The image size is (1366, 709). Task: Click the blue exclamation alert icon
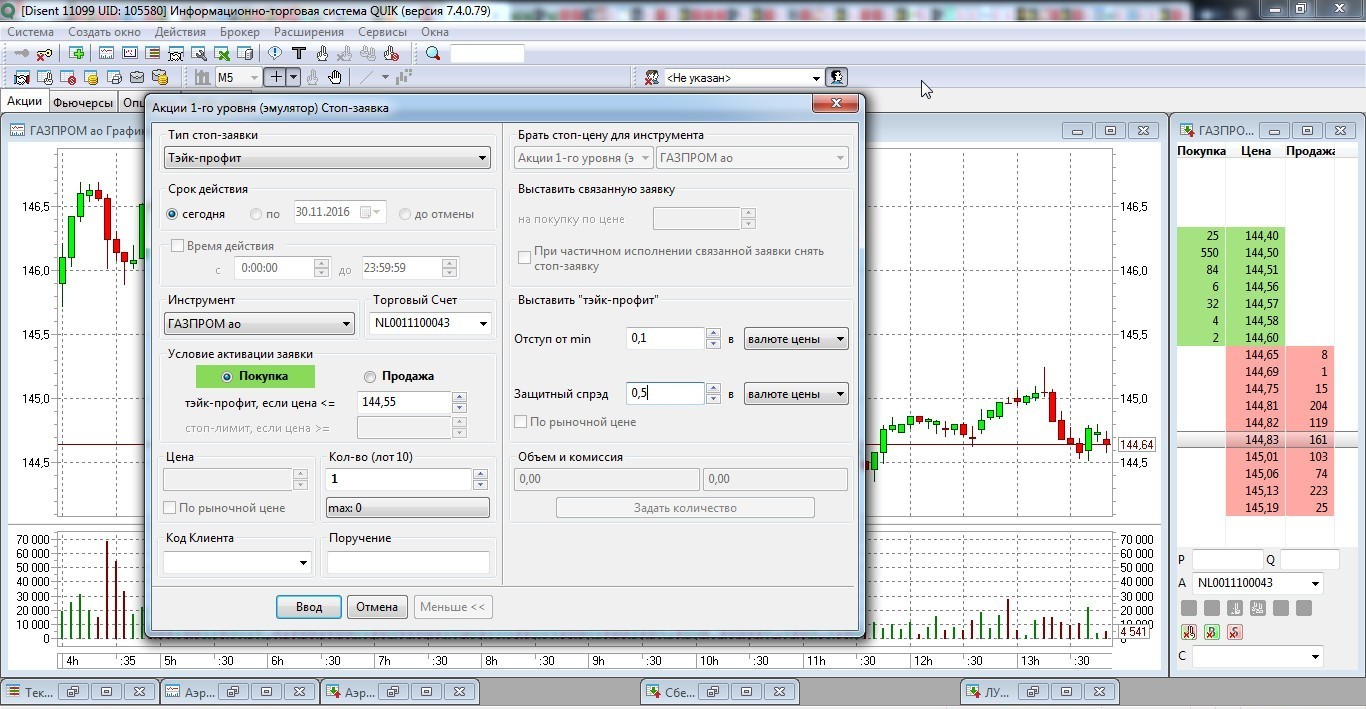coord(275,54)
